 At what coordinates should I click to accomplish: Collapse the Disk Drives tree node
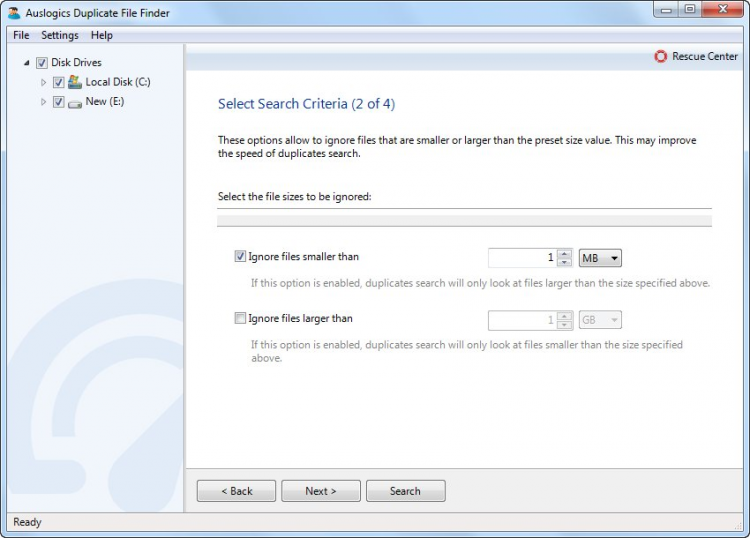point(27,63)
